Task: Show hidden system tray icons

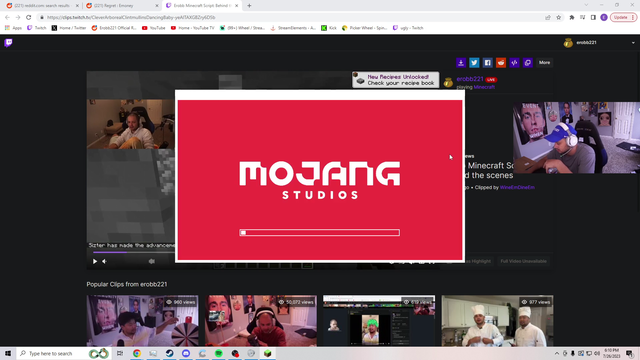Action: coord(557,353)
